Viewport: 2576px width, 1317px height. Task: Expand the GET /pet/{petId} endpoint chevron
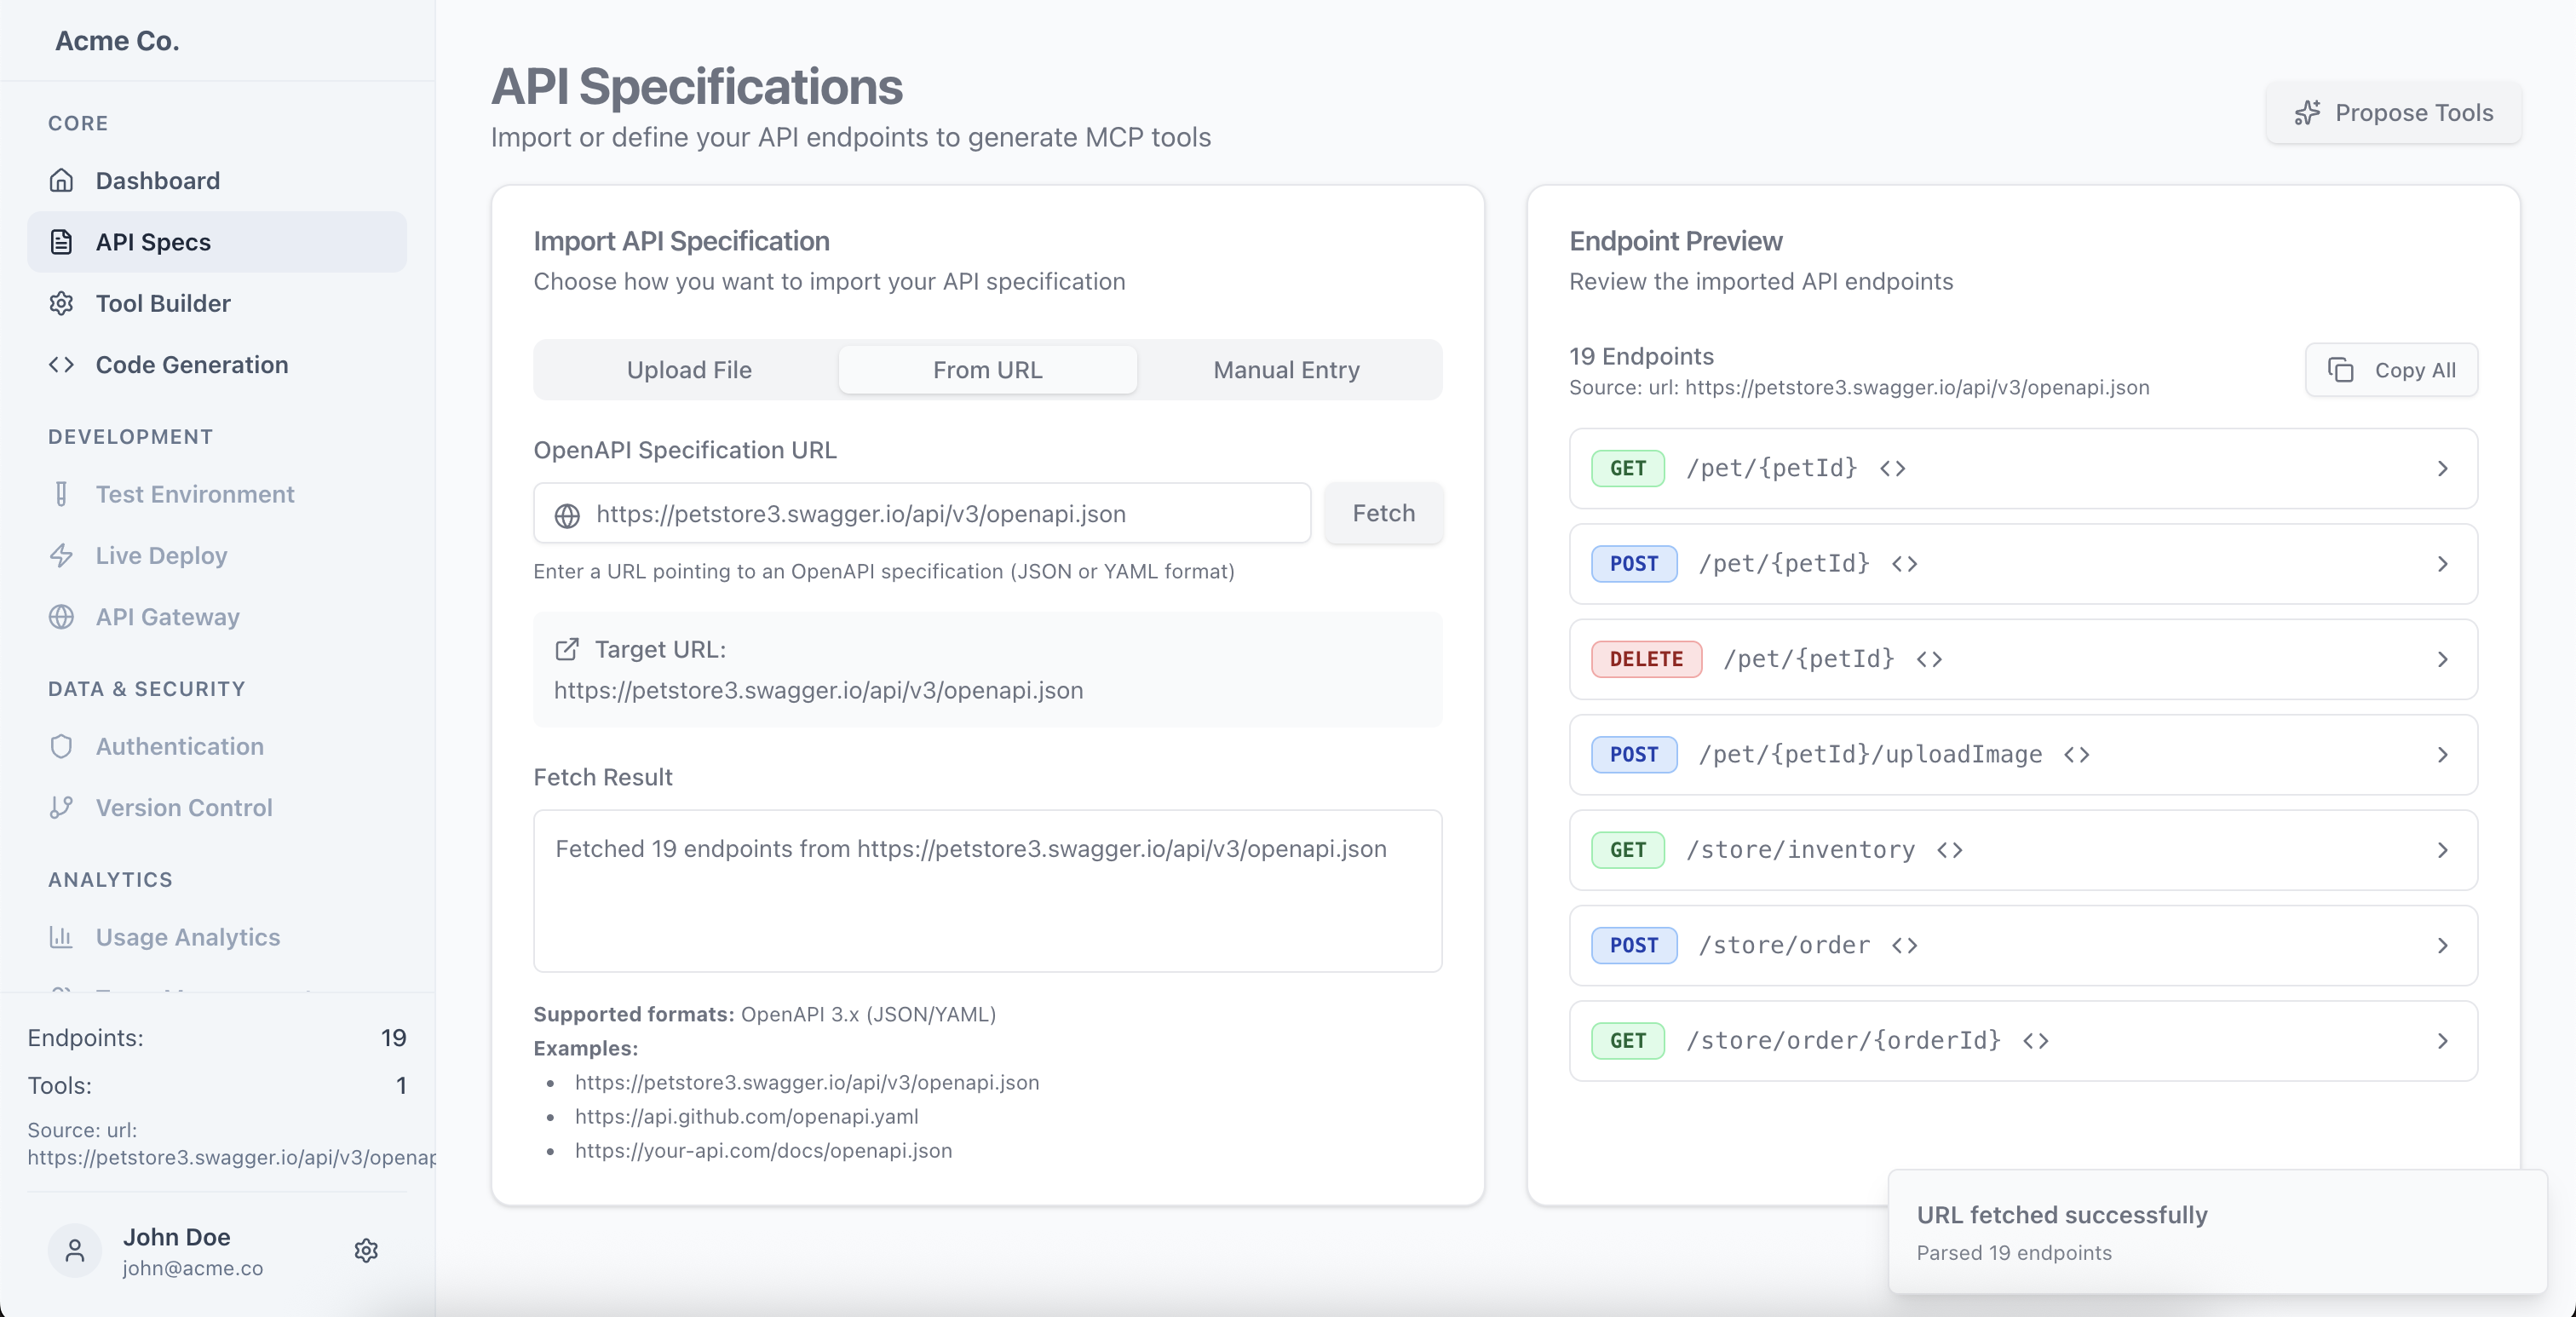(2442, 469)
